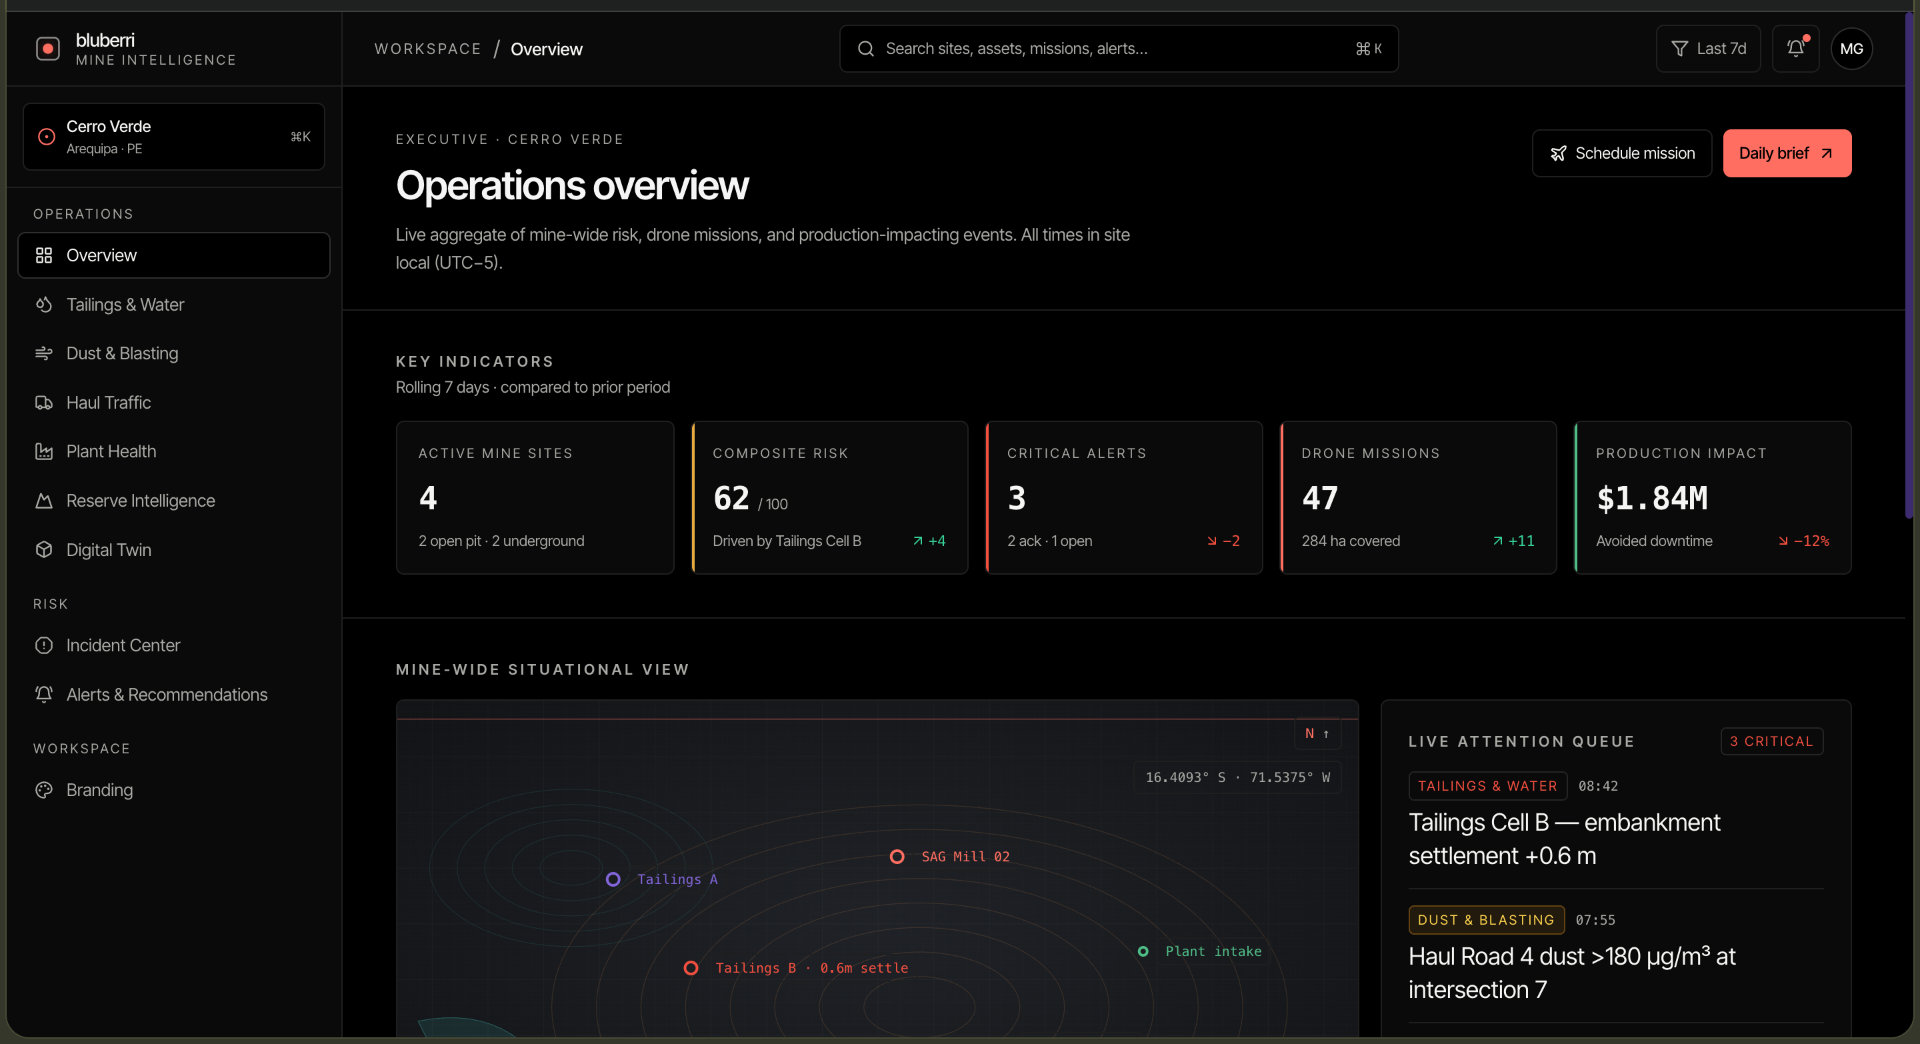Click the Reserve Intelligence mountain icon

click(44, 500)
